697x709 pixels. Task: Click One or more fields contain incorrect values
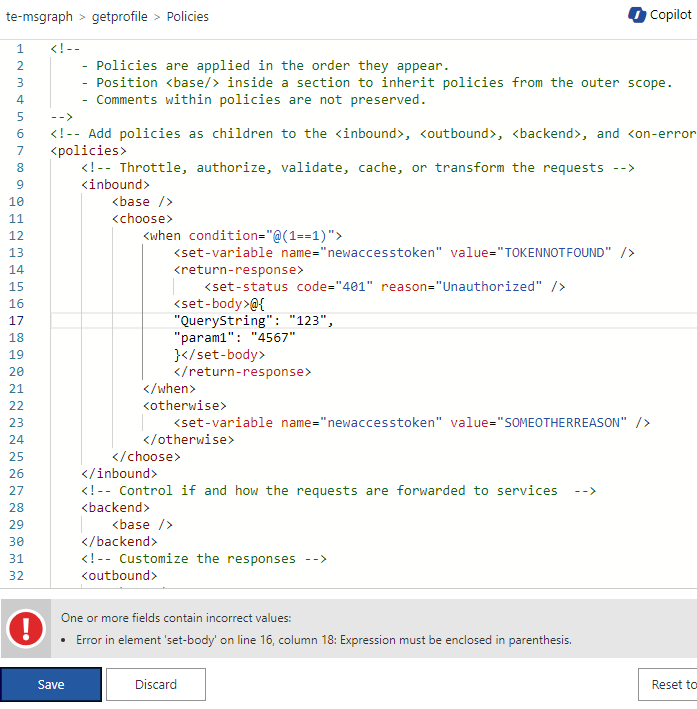(176, 618)
